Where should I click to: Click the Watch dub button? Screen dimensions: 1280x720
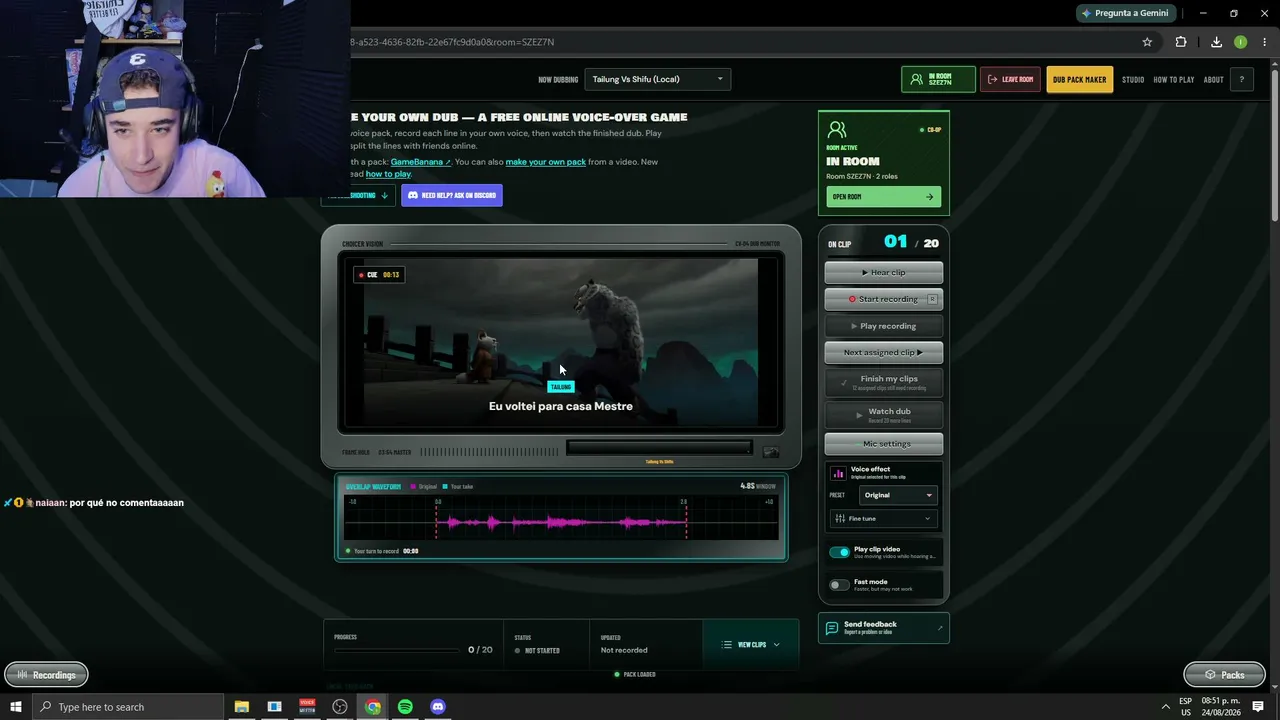pos(883,414)
